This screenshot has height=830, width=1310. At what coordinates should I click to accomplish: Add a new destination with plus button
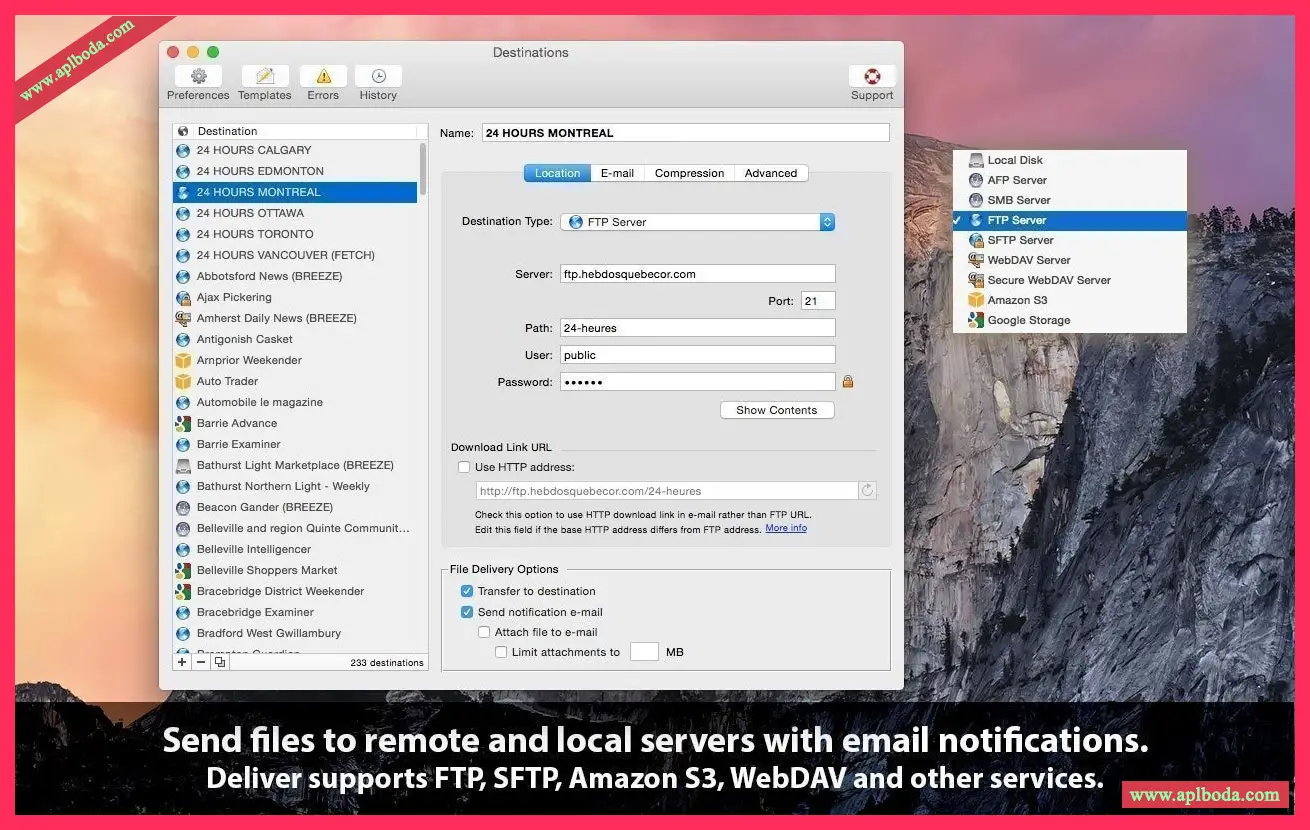(x=182, y=662)
